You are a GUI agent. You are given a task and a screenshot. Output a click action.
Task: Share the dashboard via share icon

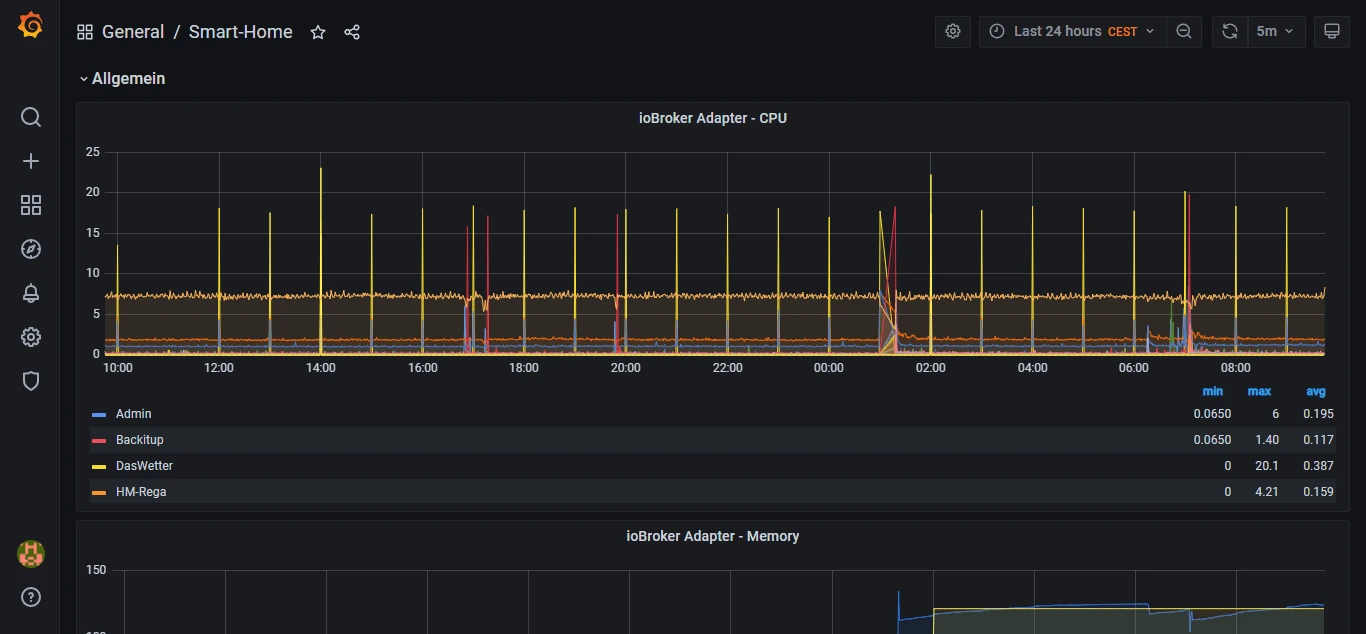point(352,32)
